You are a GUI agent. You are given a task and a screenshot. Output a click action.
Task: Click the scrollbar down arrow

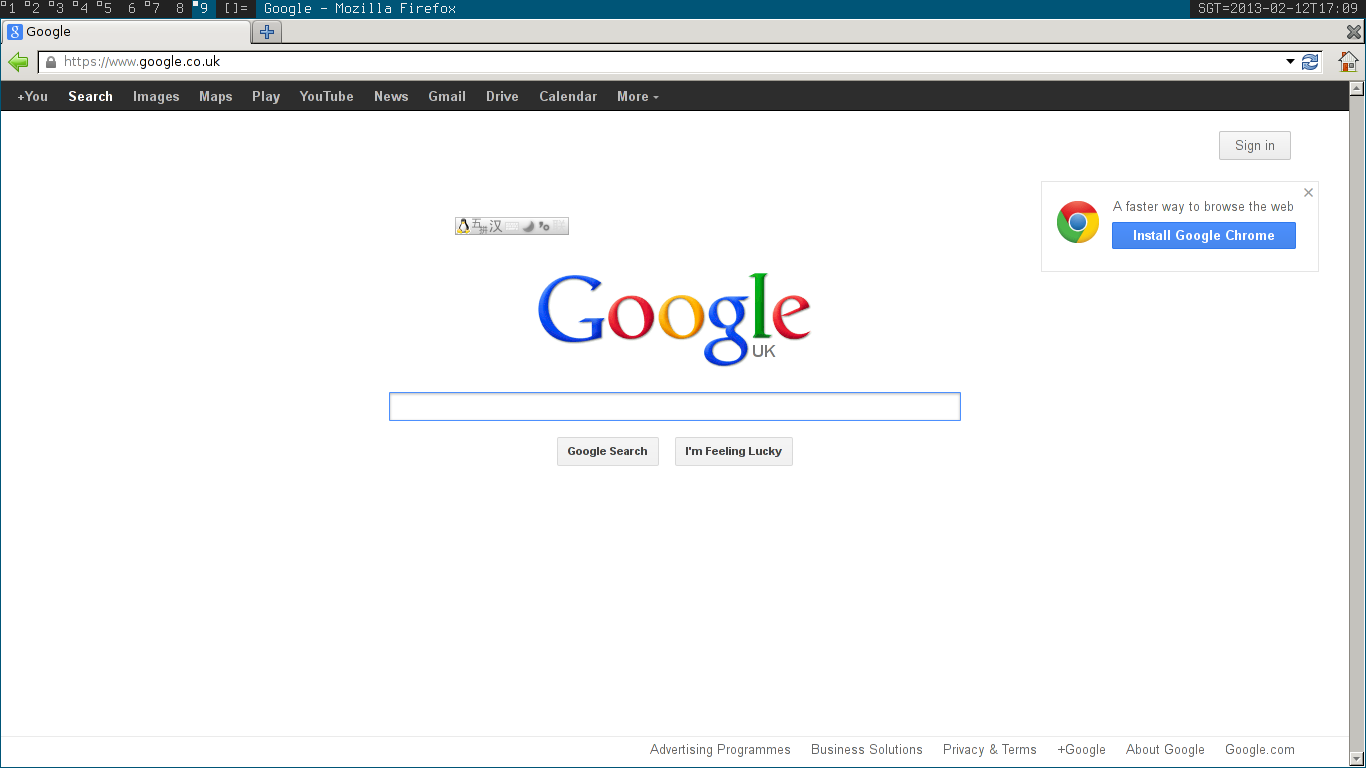pos(1357,759)
